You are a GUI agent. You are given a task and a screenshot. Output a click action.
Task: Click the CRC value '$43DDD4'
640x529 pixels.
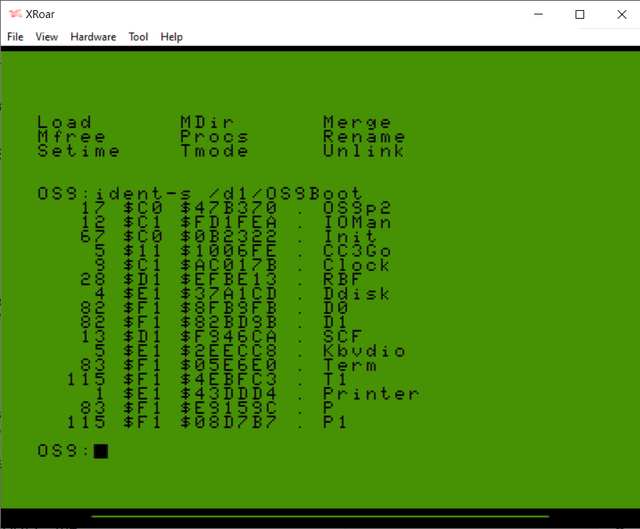point(229,393)
